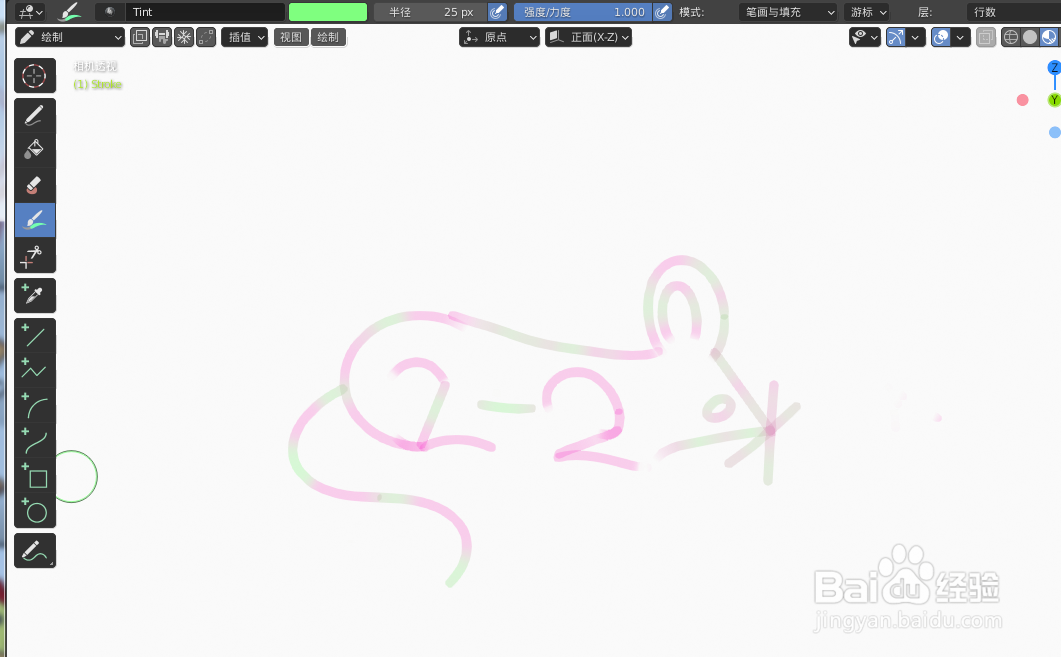The image size is (1061, 657).
Task: Toggle pen pressure for 强度/力度 strength
Action: tap(661, 12)
